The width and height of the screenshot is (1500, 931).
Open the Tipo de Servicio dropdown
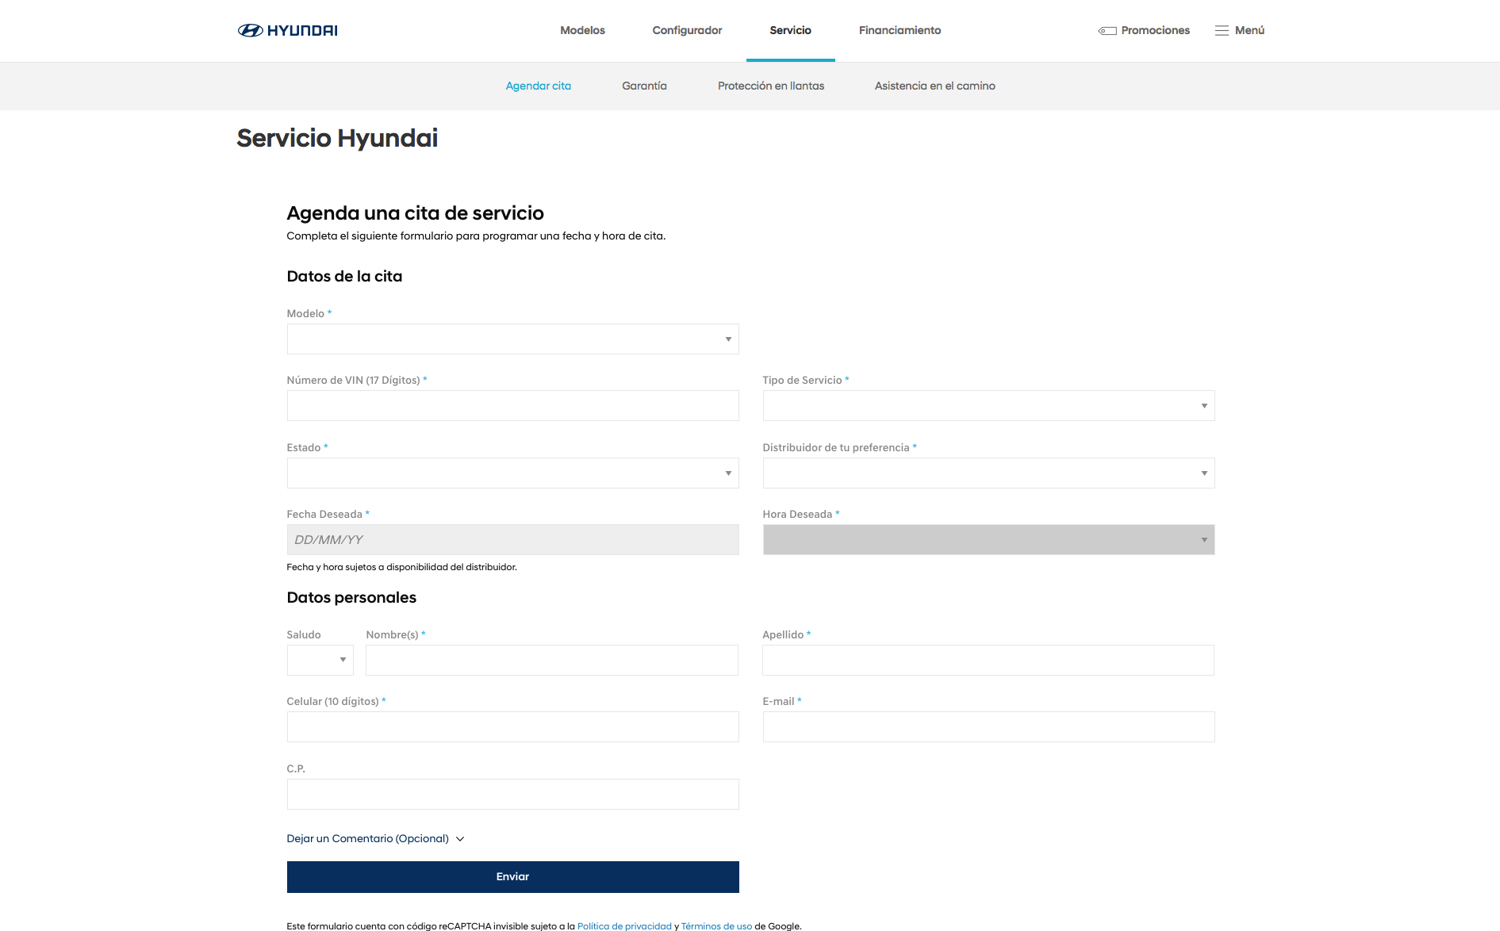click(x=988, y=406)
